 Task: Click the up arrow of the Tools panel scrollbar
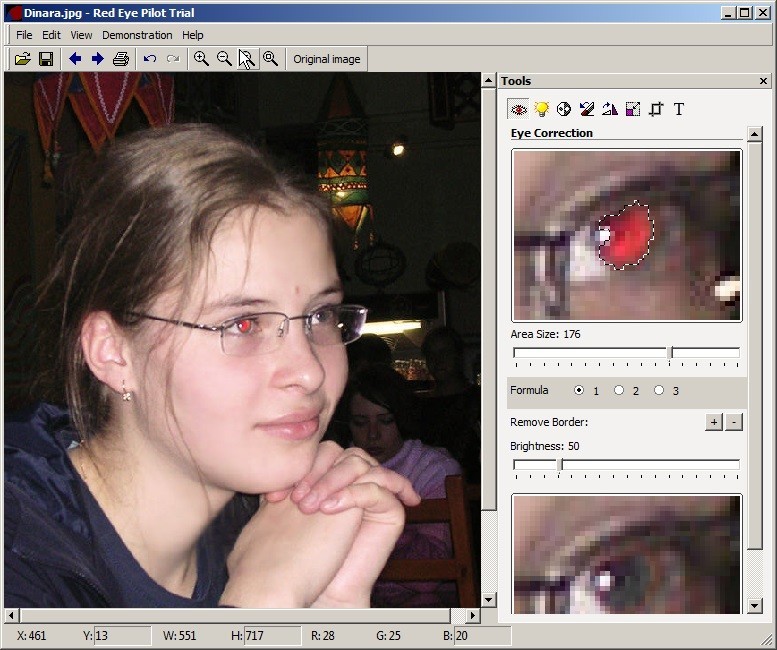click(754, 134)
